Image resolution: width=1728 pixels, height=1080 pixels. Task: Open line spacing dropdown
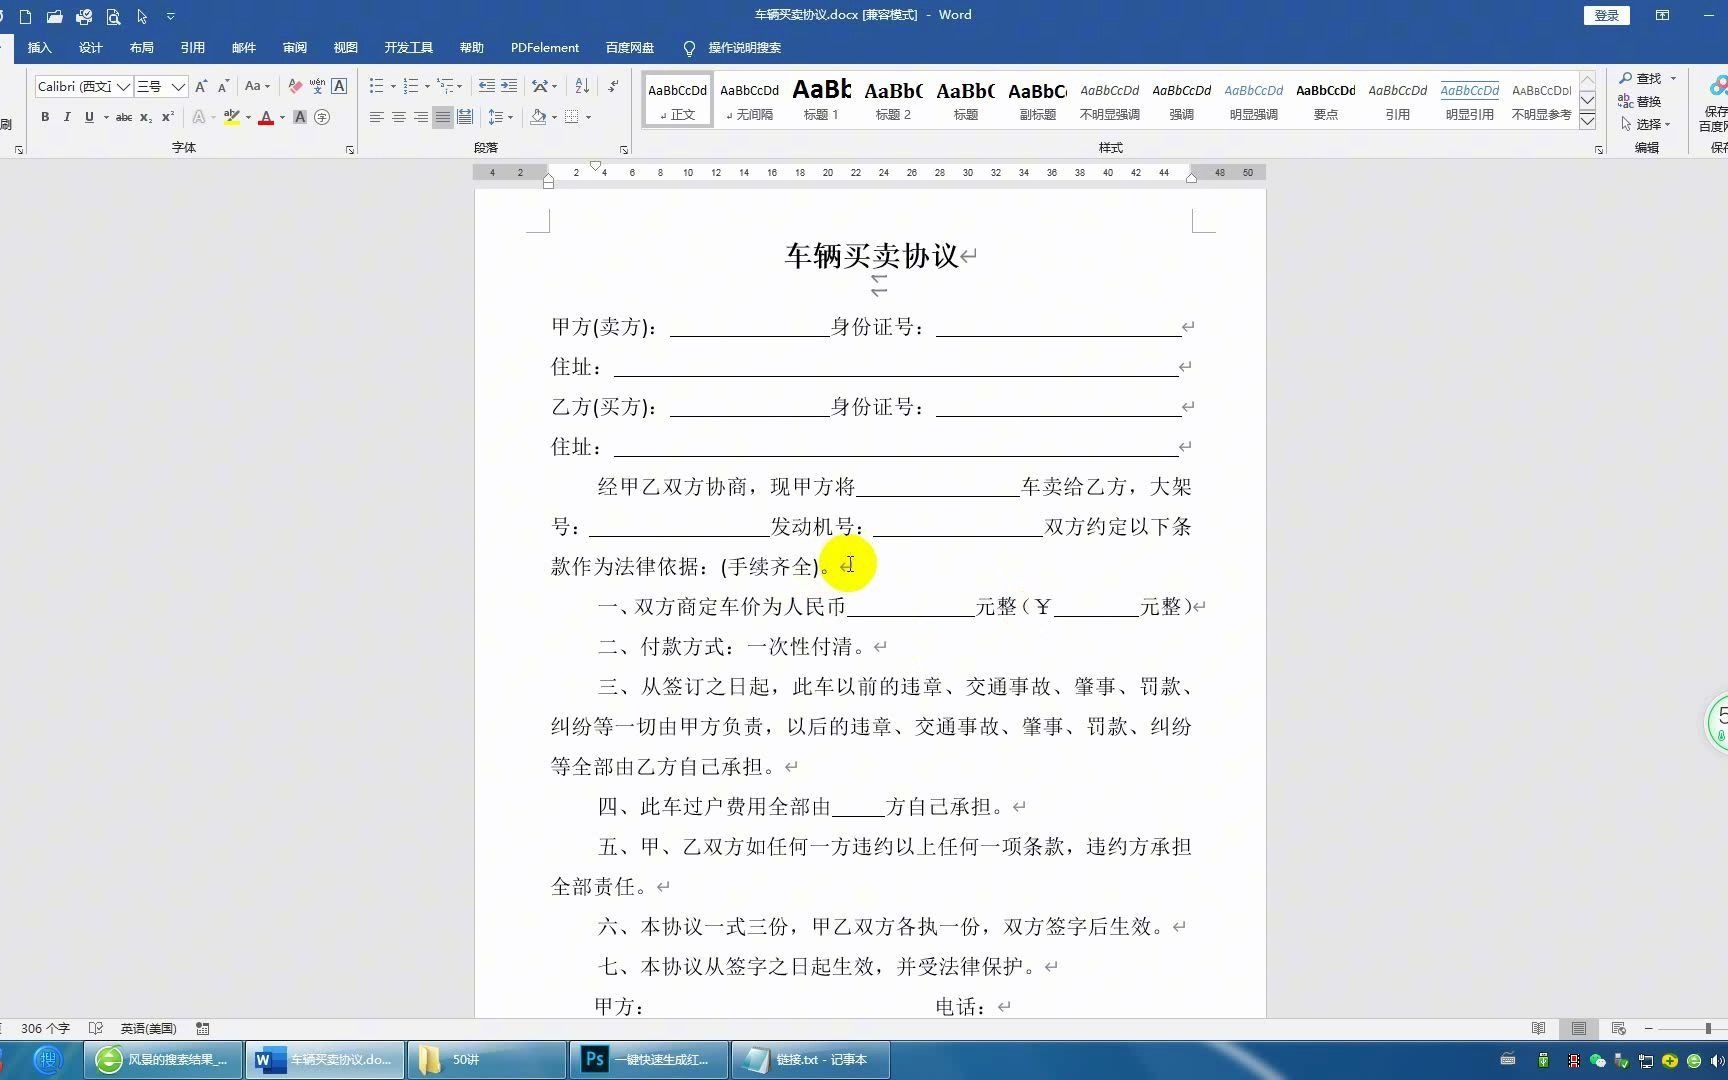500,117
